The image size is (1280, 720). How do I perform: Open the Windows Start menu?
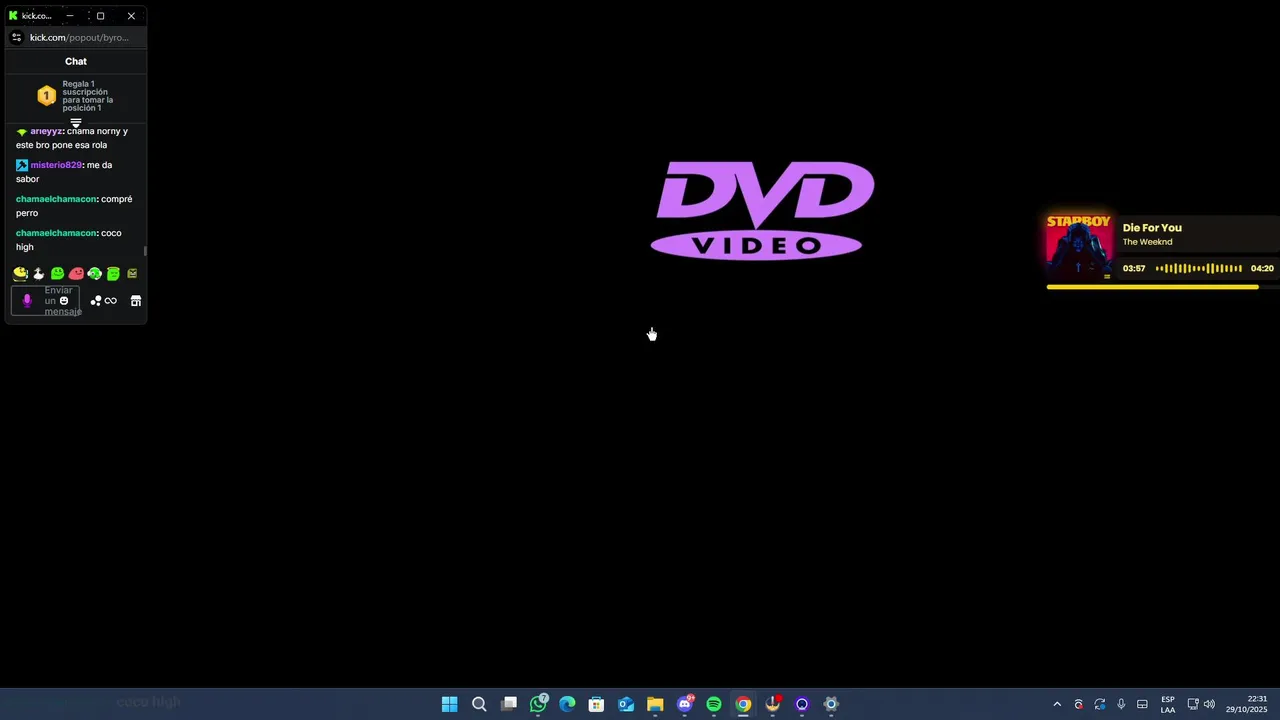(x=450, y=704)
